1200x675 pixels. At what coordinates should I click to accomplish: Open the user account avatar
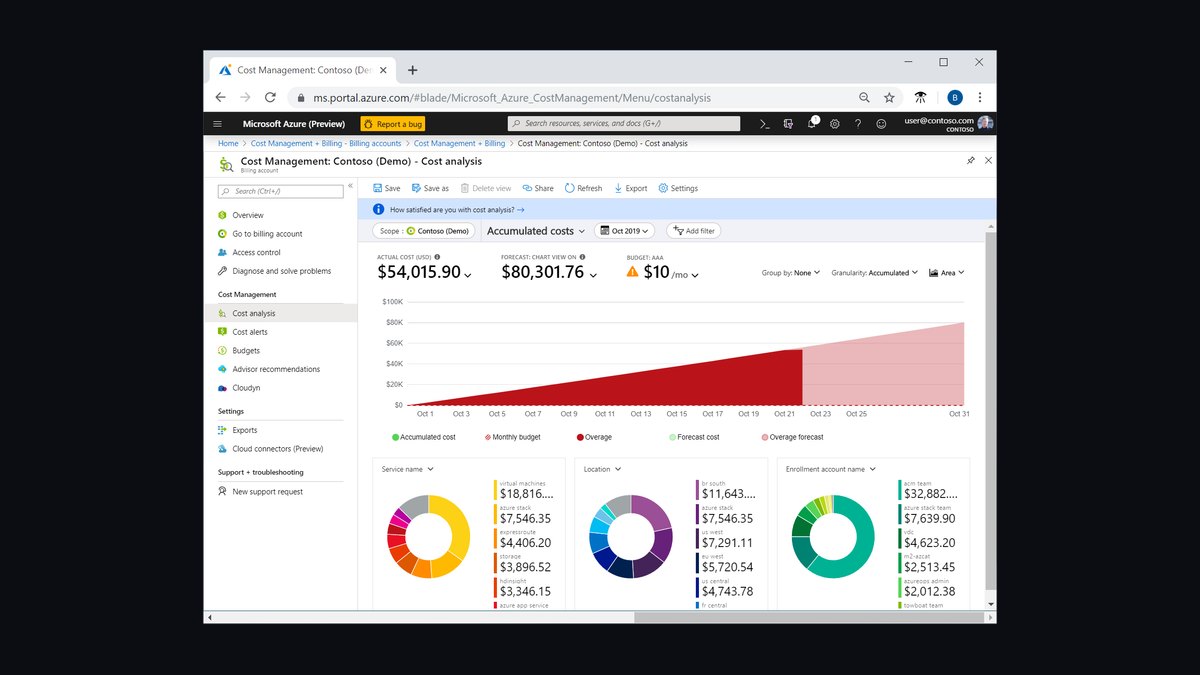[x=985, y=123]
